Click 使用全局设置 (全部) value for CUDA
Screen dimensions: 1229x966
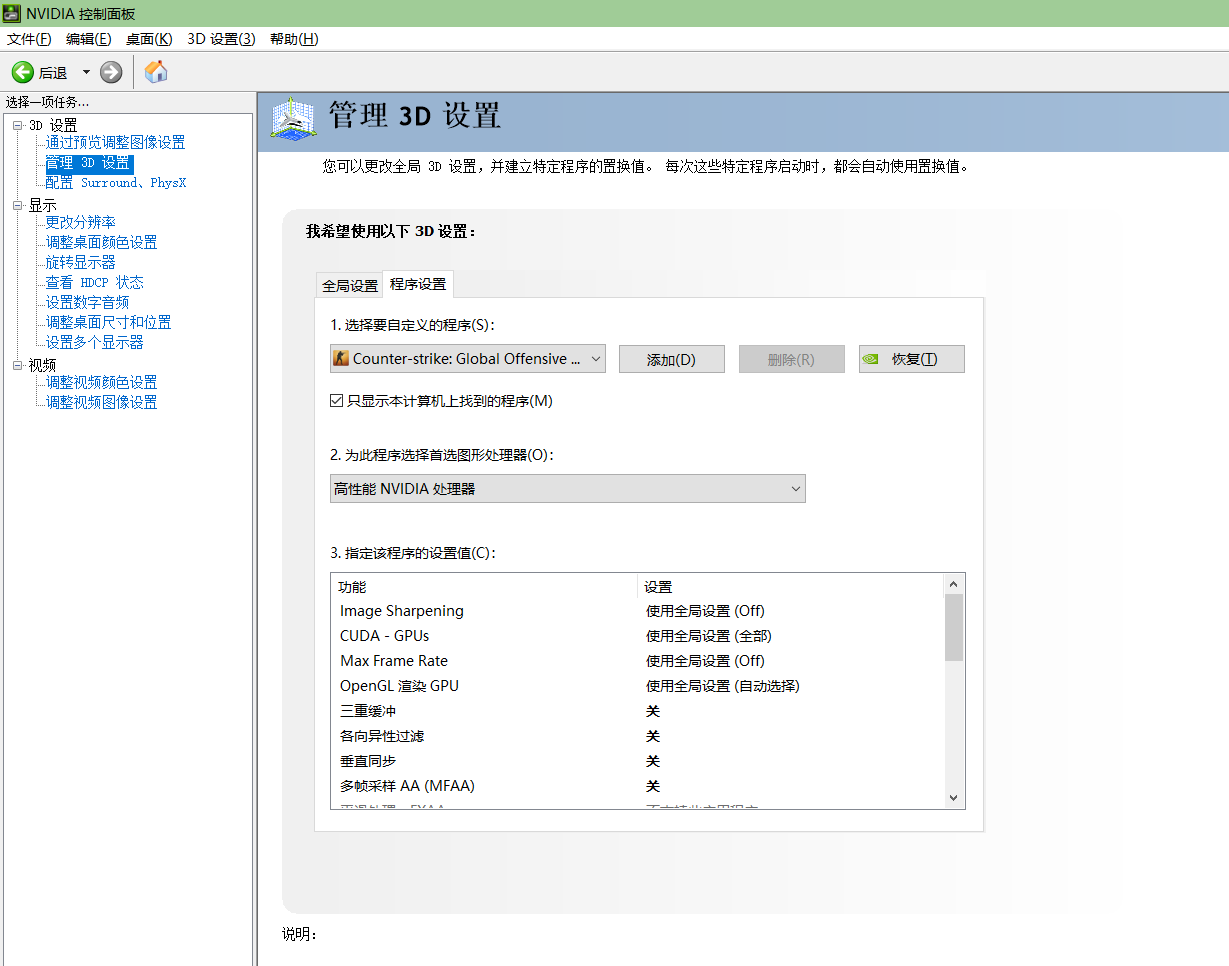[x=709, y=636]
